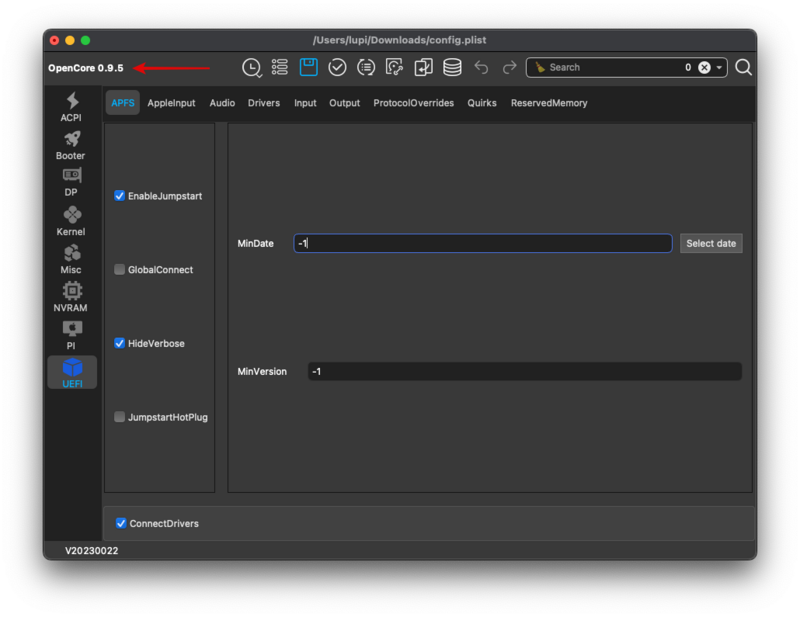Click the redo arrow in toolbar
The width and height of the screenshot is (800, 617).
pyautogui.click(x=510, y=67)
